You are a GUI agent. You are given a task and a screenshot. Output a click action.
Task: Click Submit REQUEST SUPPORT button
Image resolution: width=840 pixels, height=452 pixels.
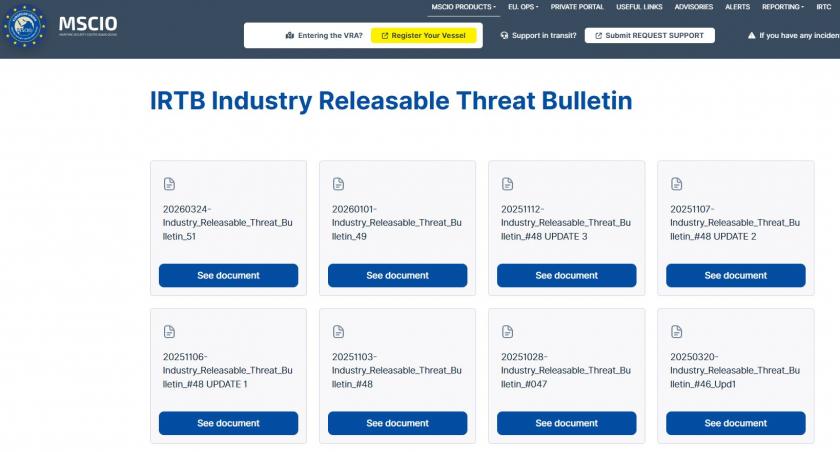click(649, 35)
